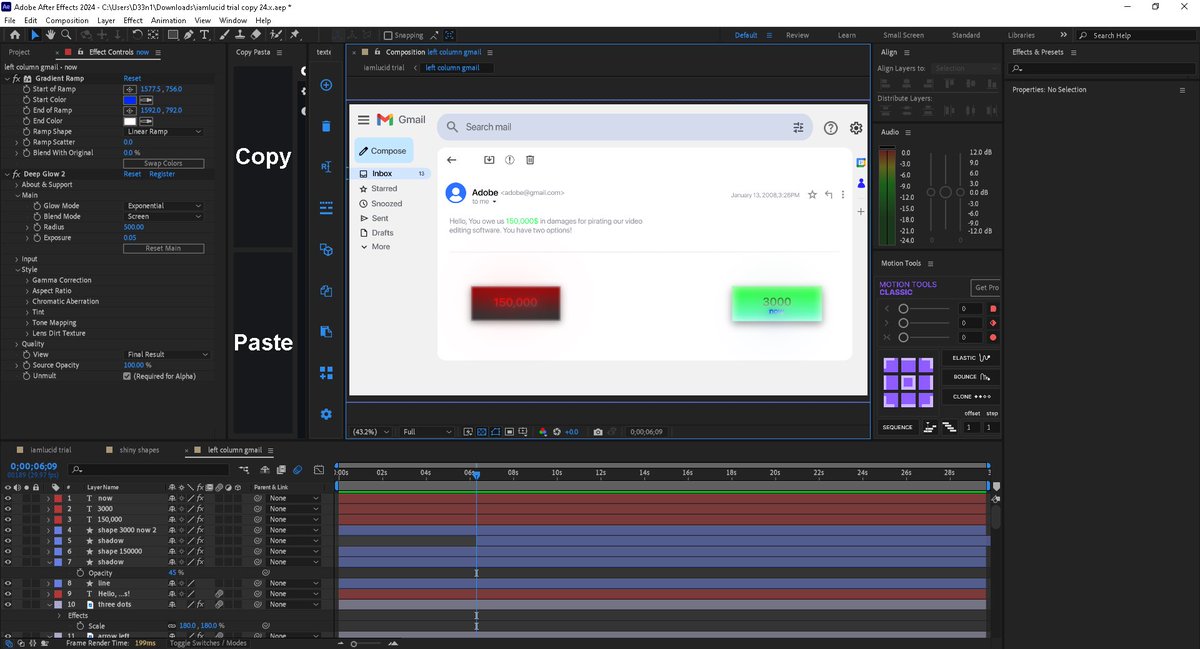This screenshot has width=1200, height=649.
Task: Open the Composition menu
Action: 67,20
